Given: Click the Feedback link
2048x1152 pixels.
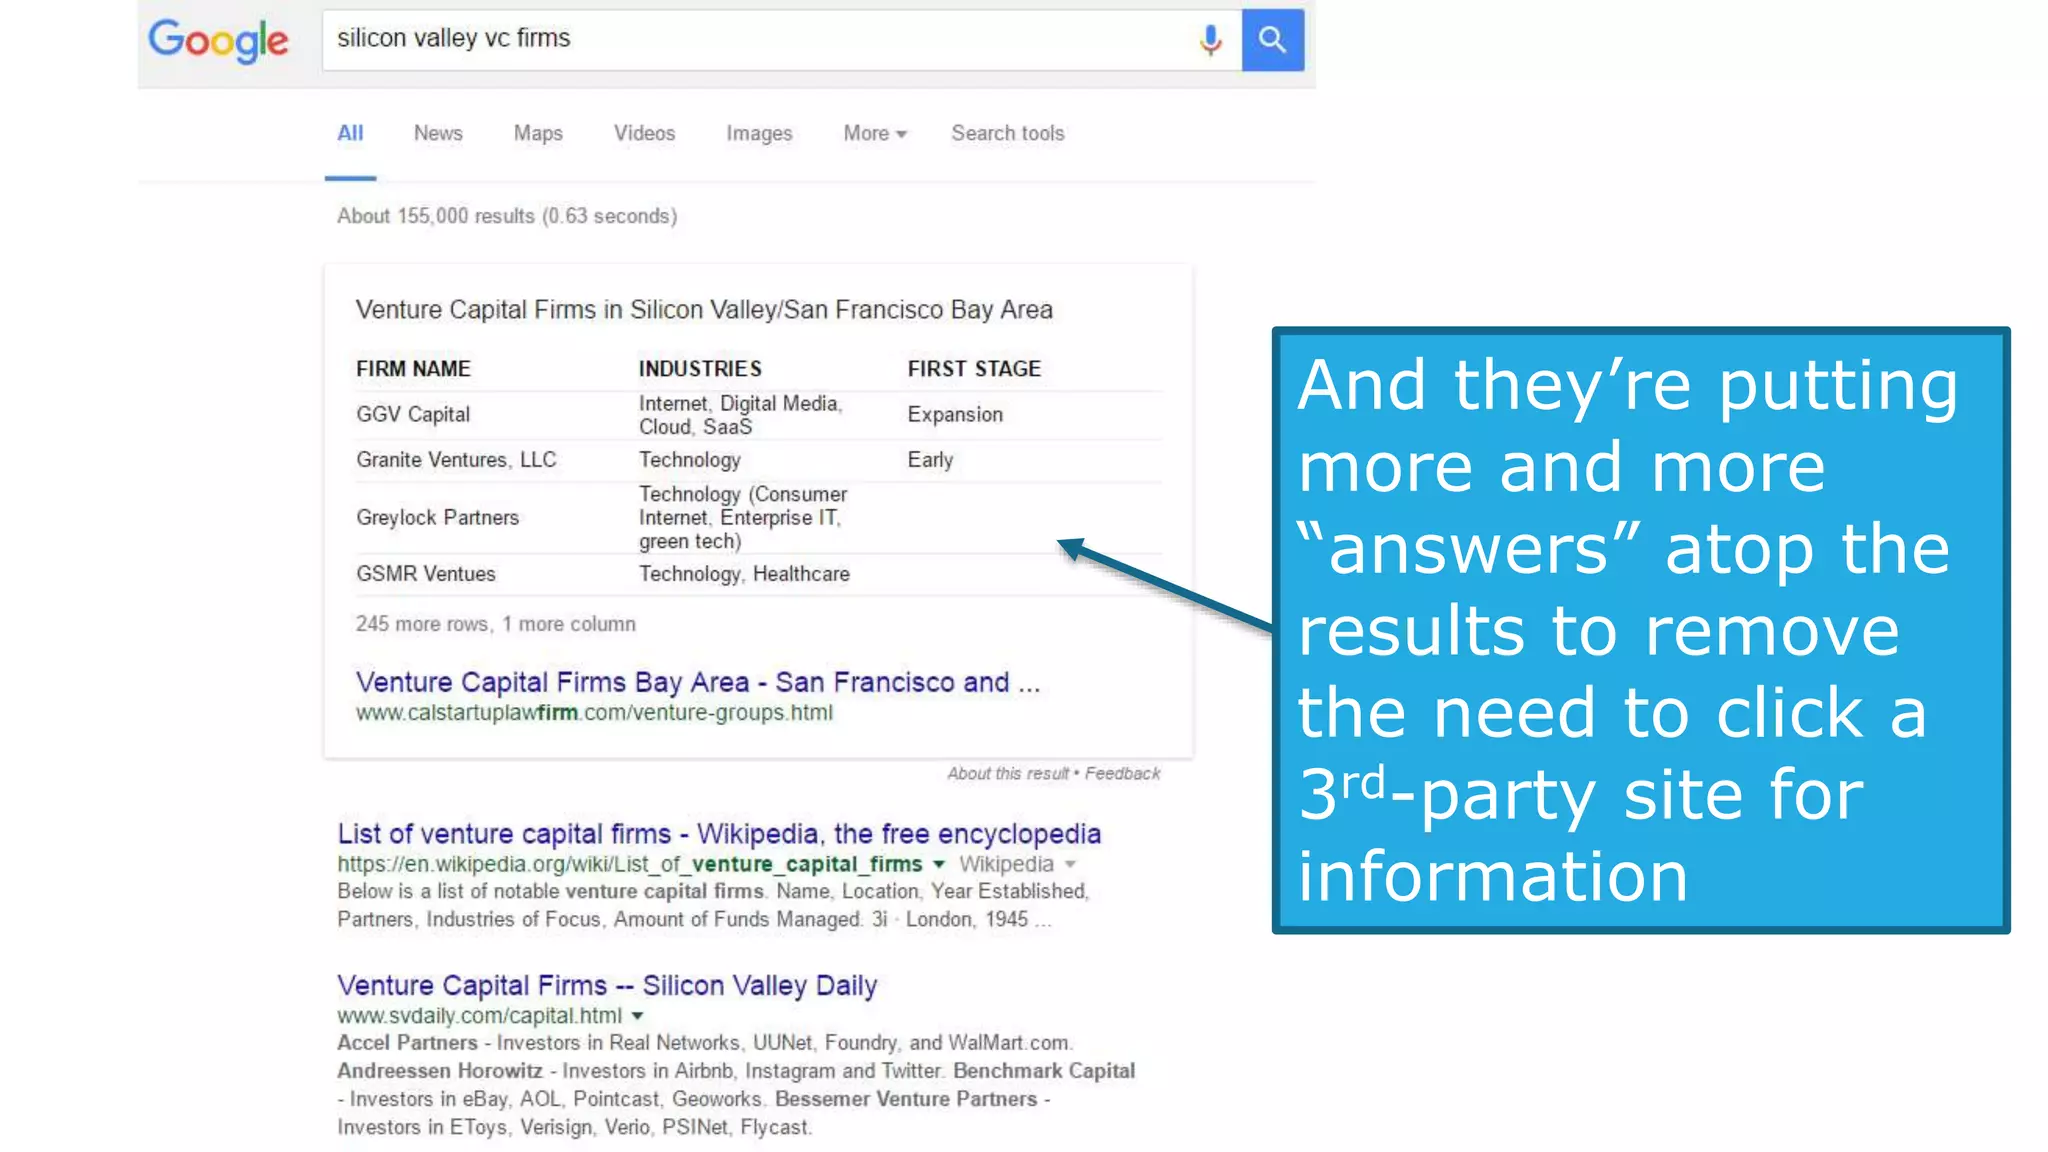Looking at the screenshot, I should click(1122, 773).
